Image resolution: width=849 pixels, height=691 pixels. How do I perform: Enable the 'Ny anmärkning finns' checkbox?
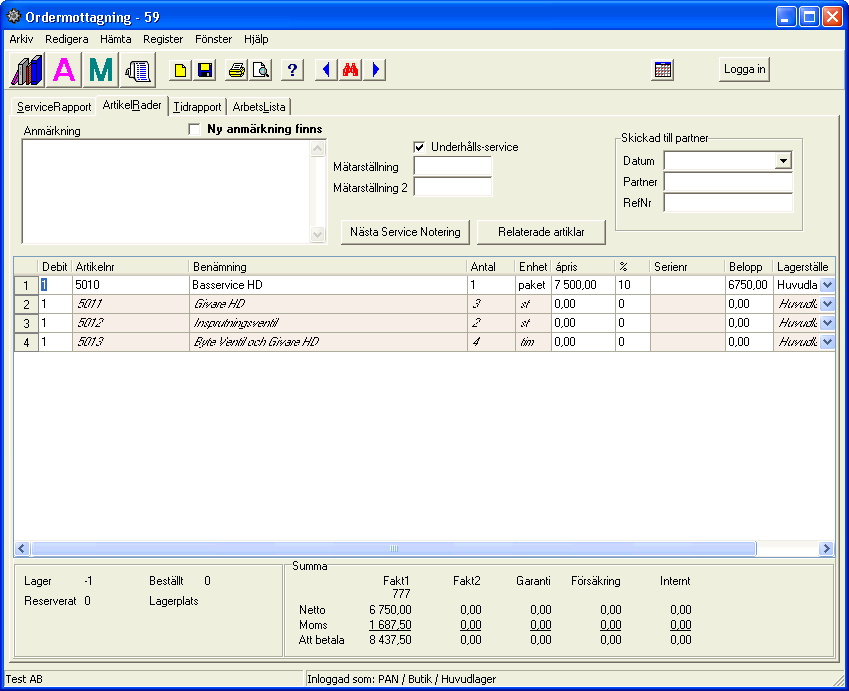[194, 129]
